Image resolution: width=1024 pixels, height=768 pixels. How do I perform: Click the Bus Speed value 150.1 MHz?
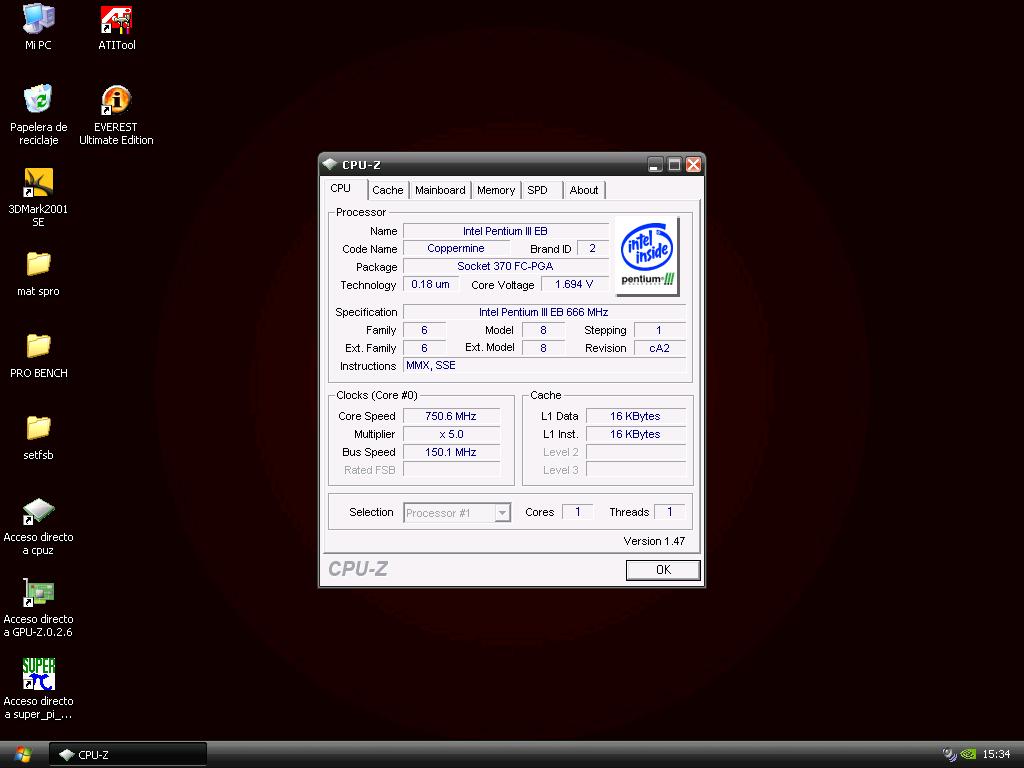451,452
